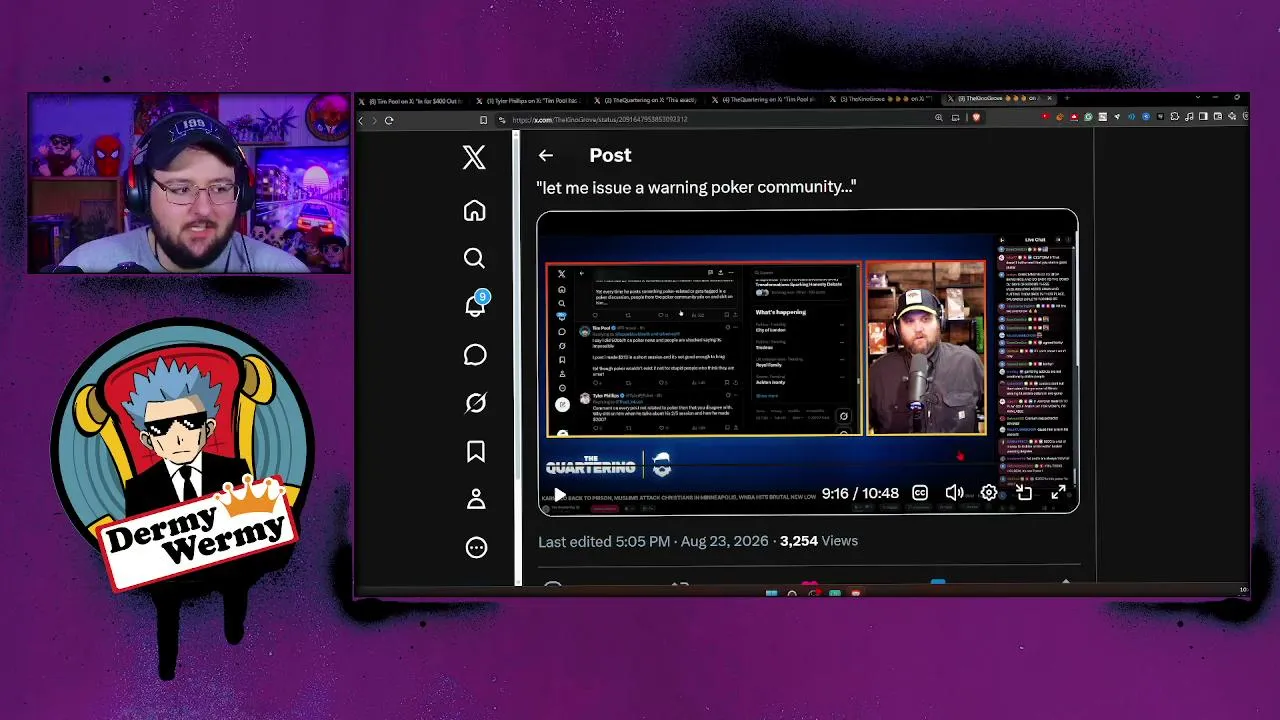Screen dimensions: 1280x720
Task: Mute the video with speaker icon
Action: point(954,493)
